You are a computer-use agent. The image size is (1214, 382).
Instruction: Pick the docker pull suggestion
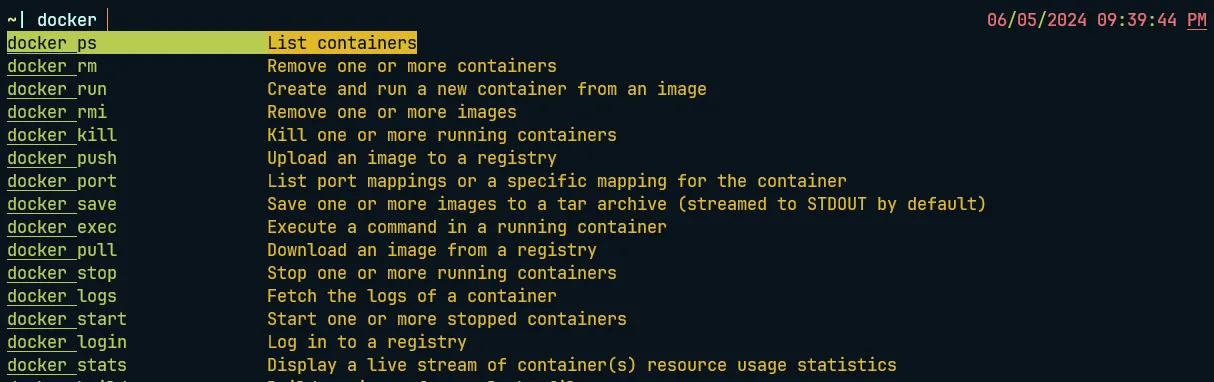[62, 250]
